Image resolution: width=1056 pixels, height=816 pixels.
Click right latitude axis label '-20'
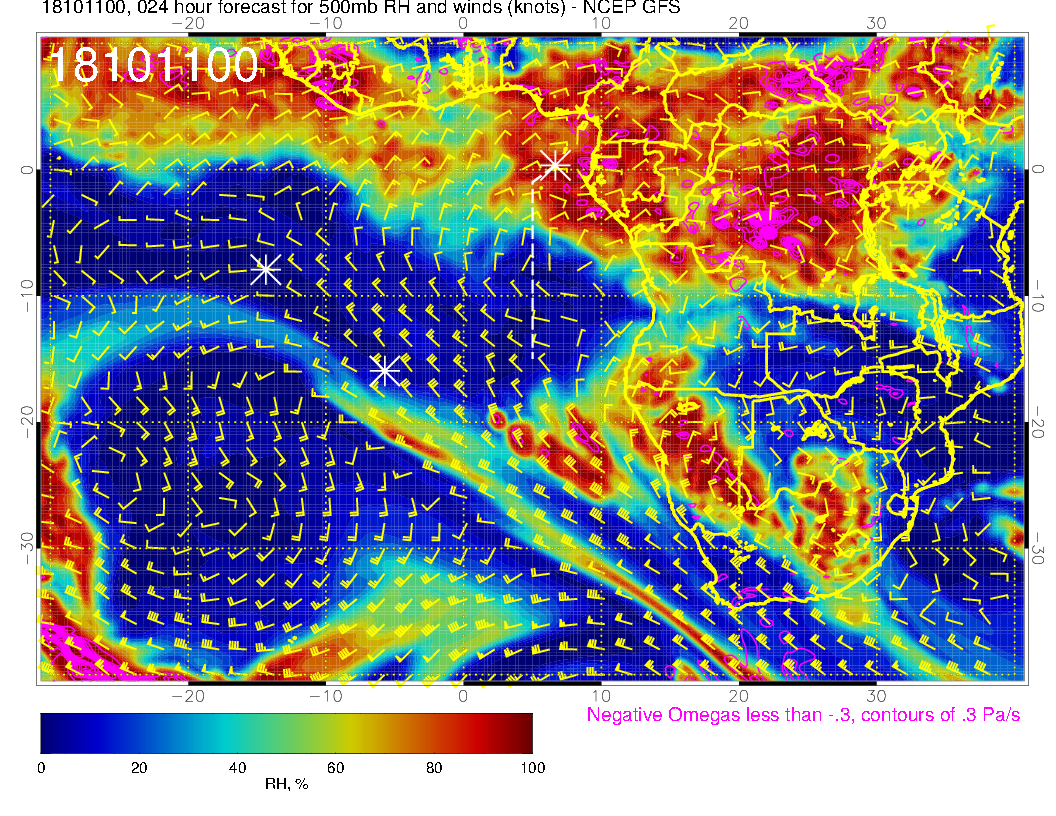point(1038,423)
